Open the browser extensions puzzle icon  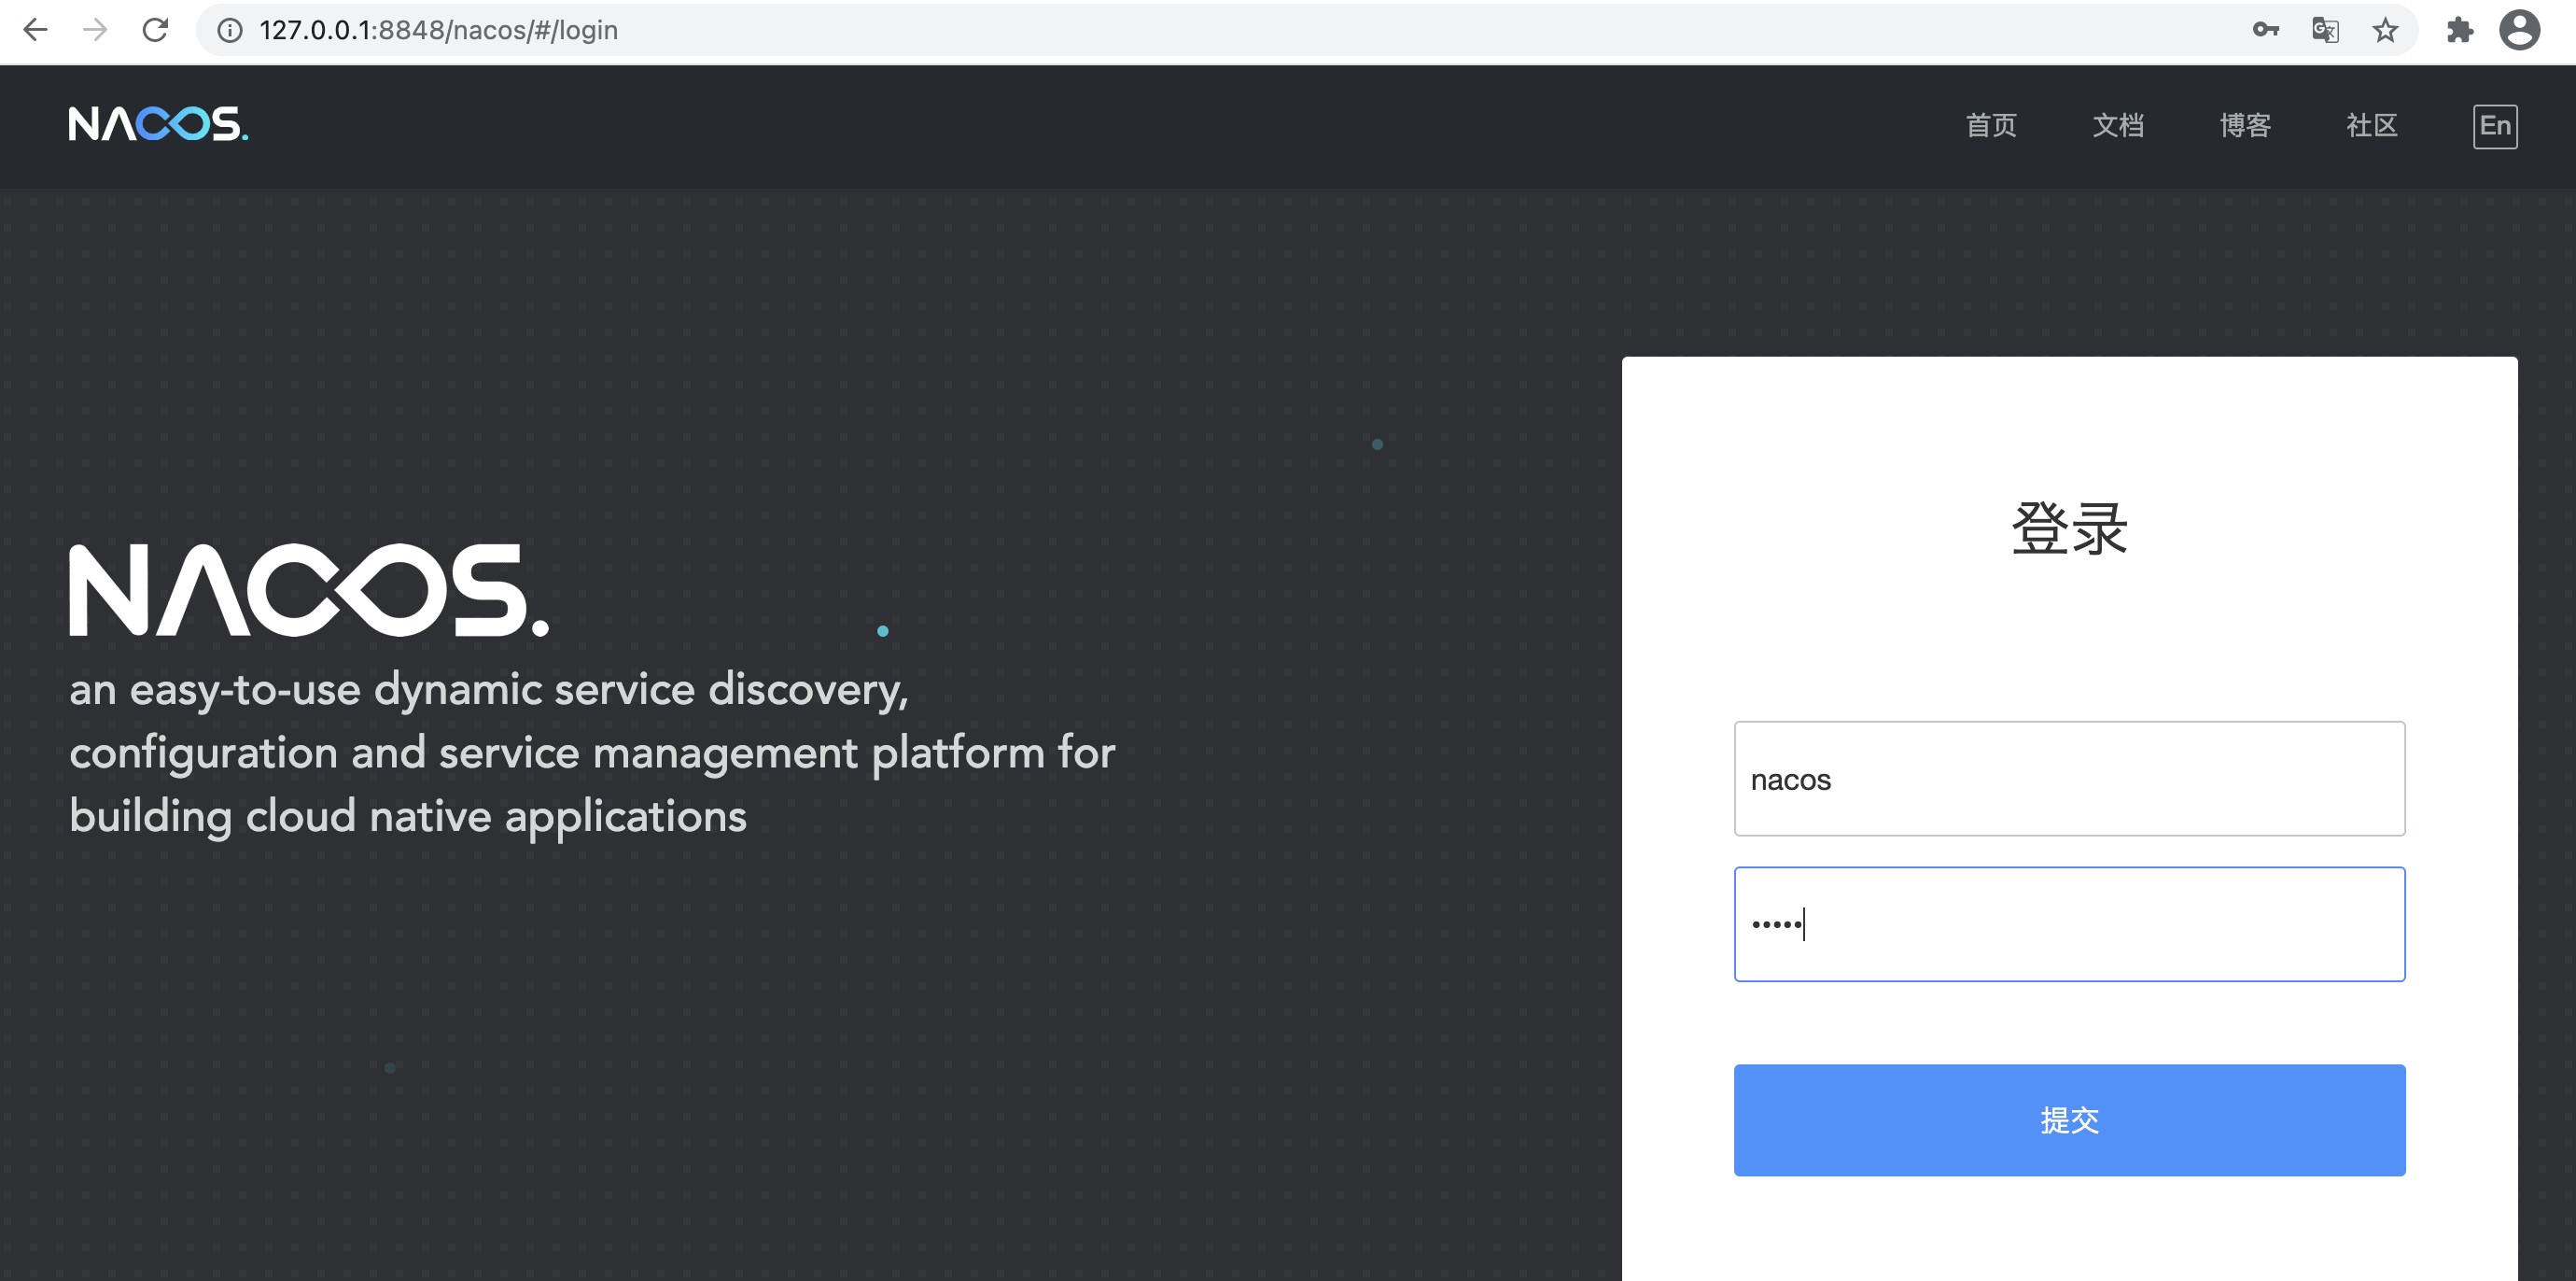[x=2459, y=30]
